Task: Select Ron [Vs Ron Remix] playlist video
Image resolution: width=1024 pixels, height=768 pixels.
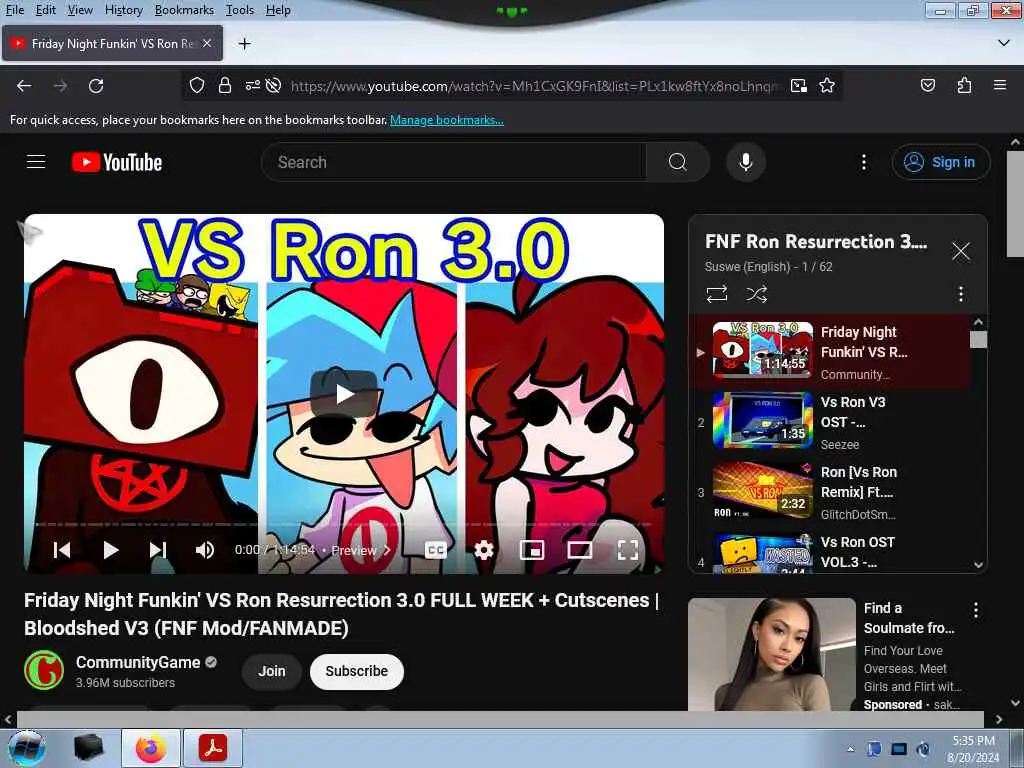Action: (x=829, y=492)
